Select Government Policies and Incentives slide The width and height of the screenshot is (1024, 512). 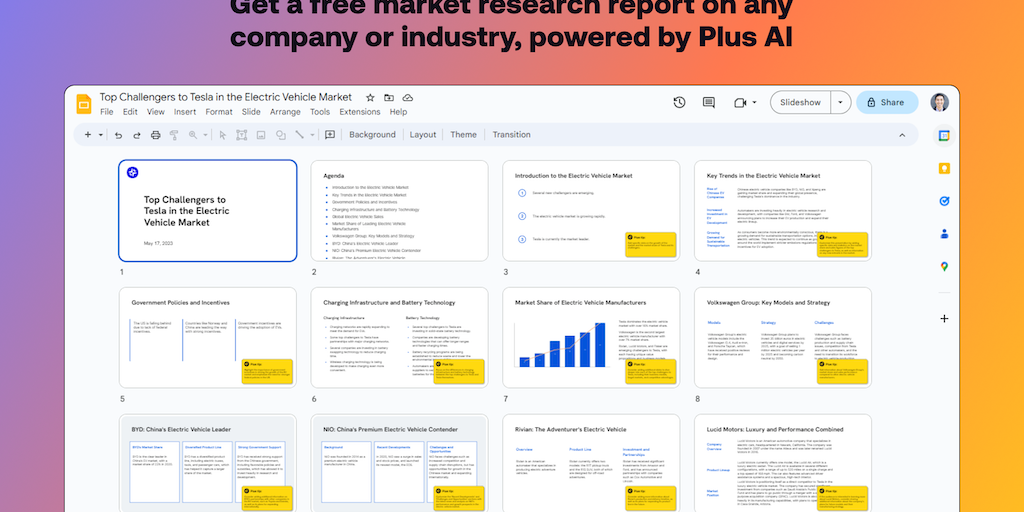[x=208, y=338]
